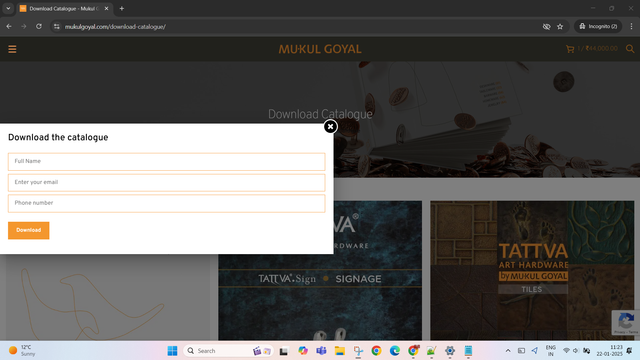Open network Wi-Fi tray icon
The width and height of the screenshot is (640, 360).
coord(566,351)
